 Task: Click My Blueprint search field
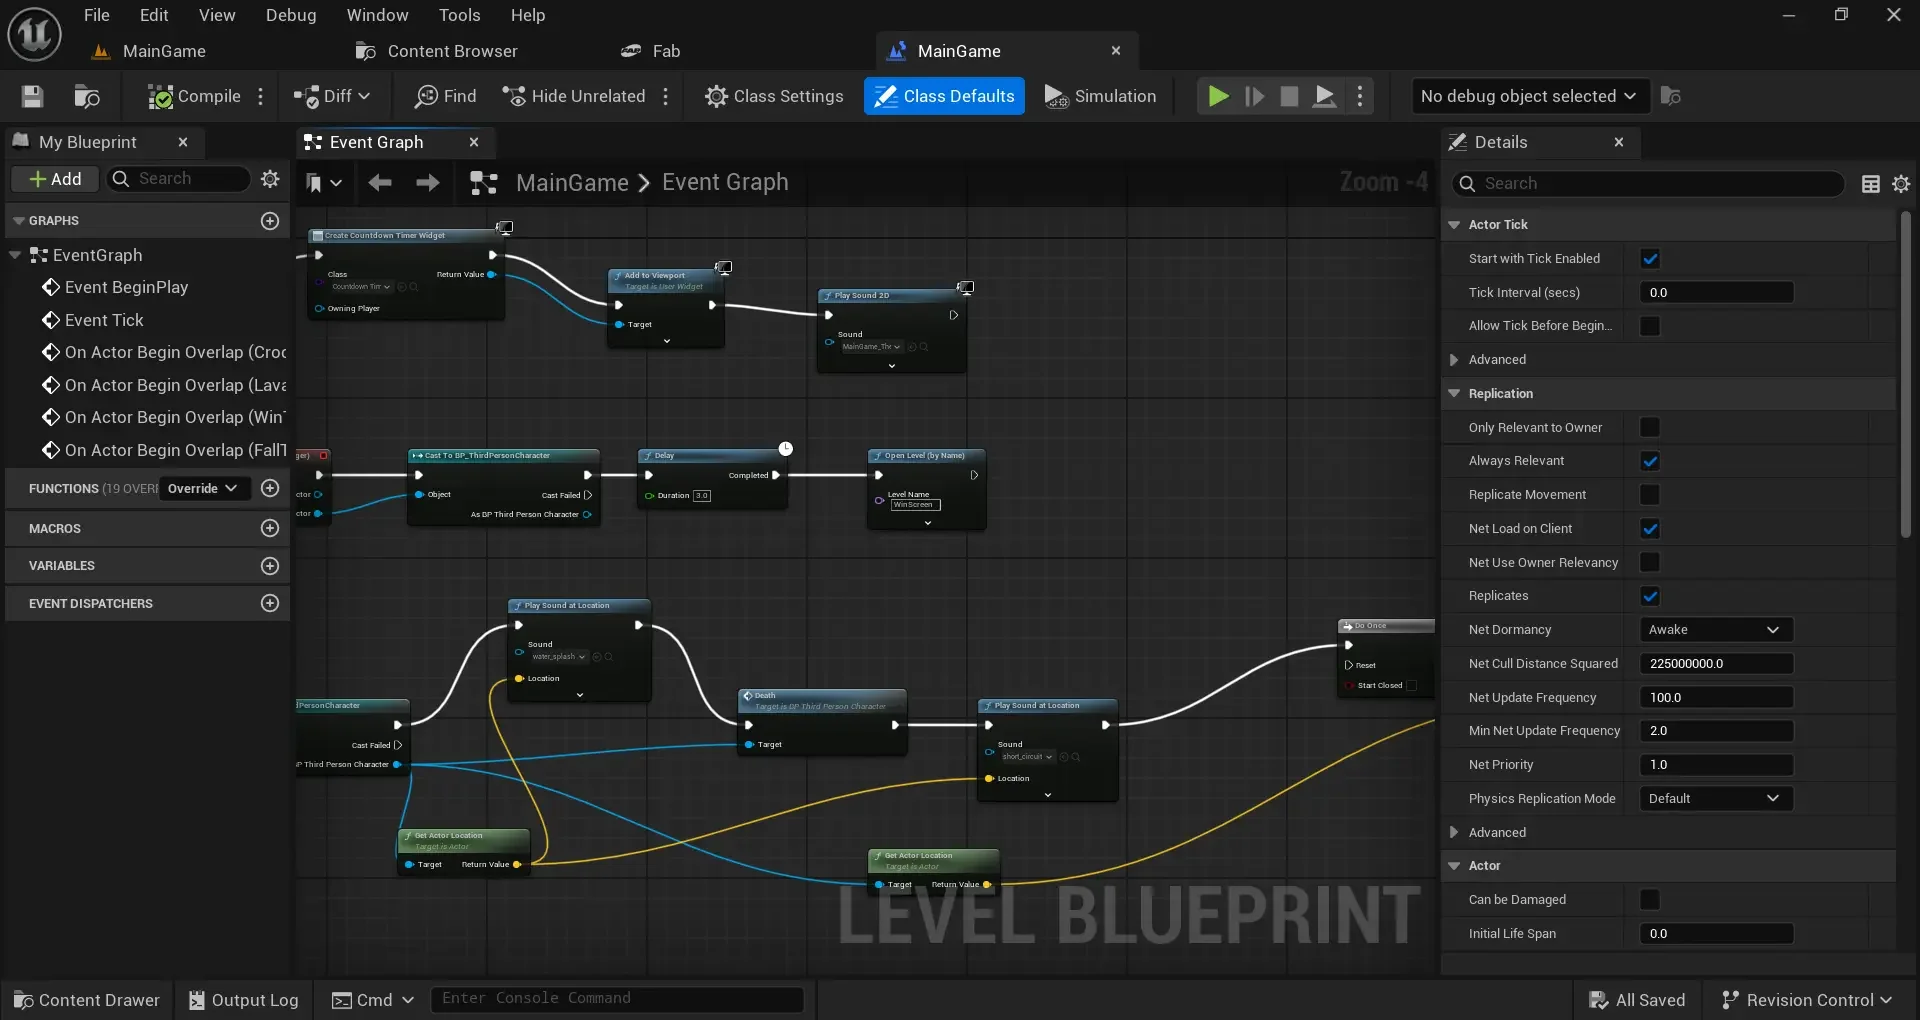pyautogui.click(x=178, y=179)
